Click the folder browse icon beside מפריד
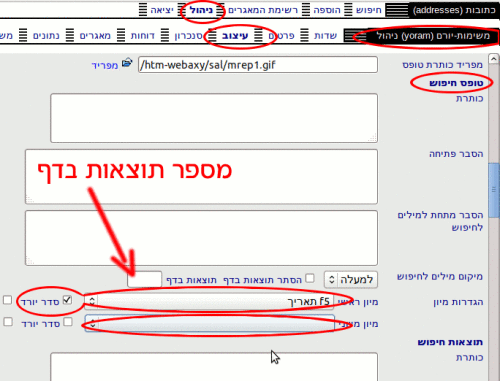 coord(127,63)
